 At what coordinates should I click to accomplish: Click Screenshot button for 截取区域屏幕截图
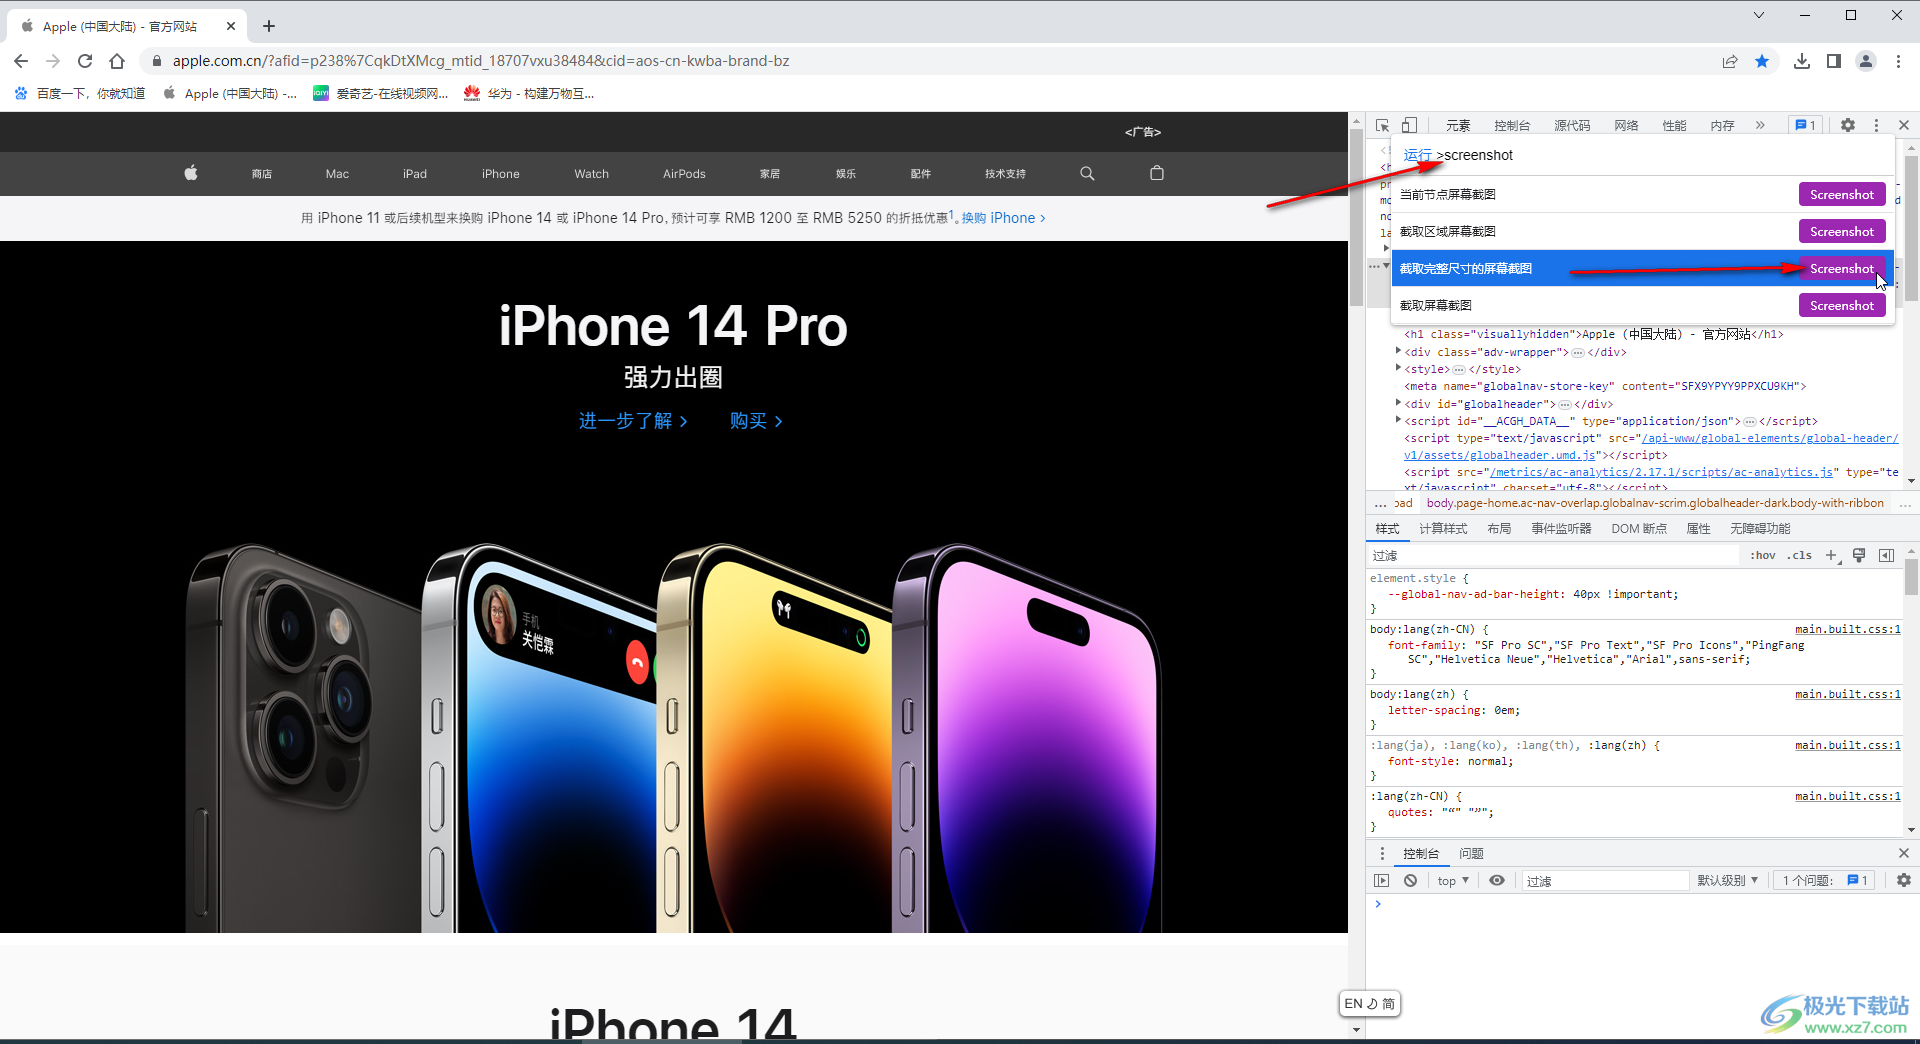(1842, 231)
